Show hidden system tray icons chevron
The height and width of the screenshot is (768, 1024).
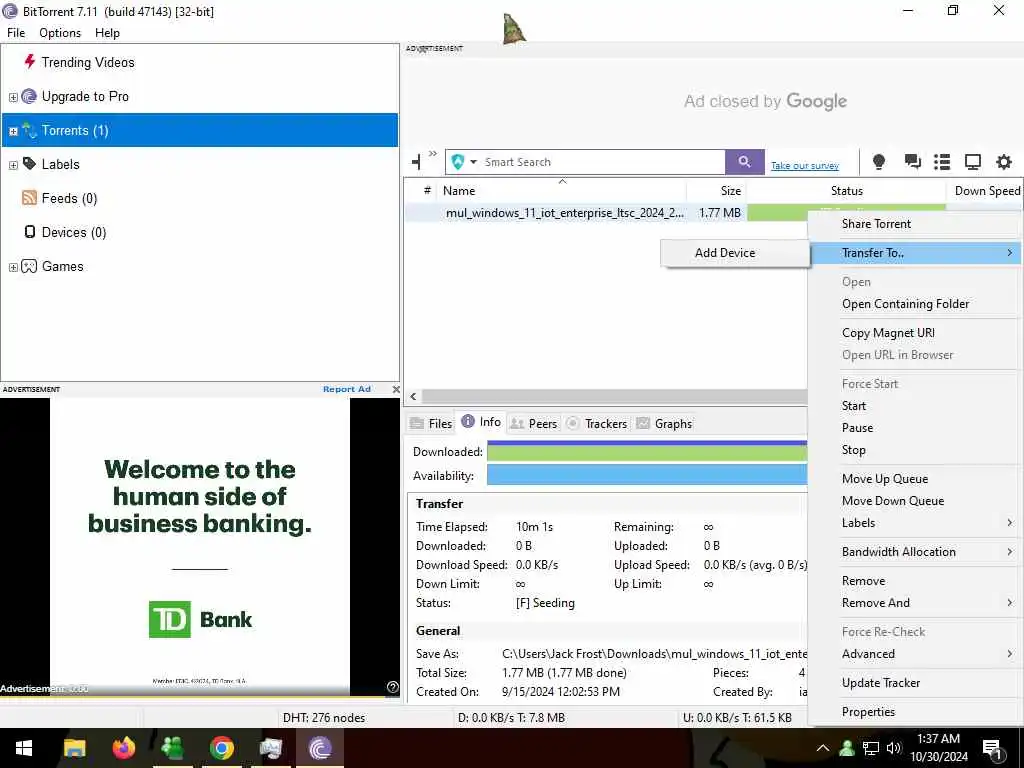pyautogui.click(x=823, y=748)
